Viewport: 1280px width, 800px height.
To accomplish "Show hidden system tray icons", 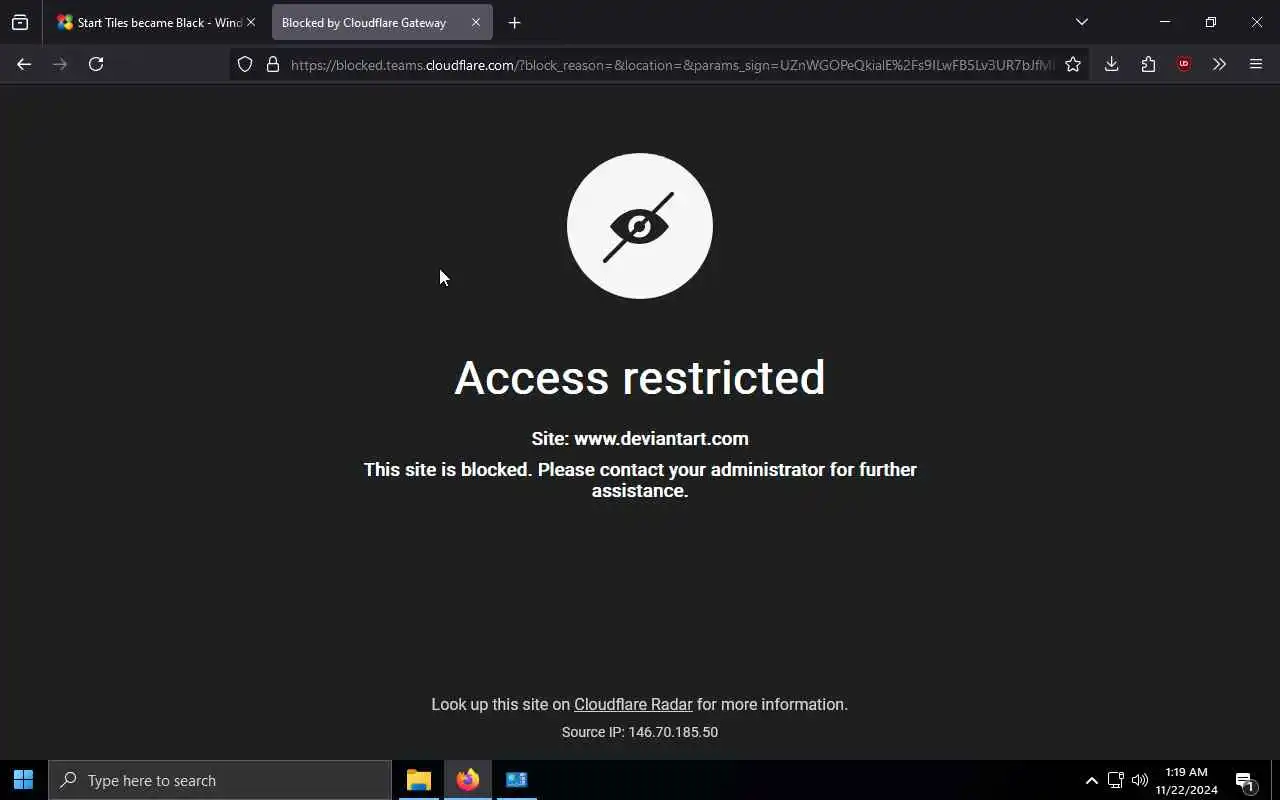I will pos(1091,781).
